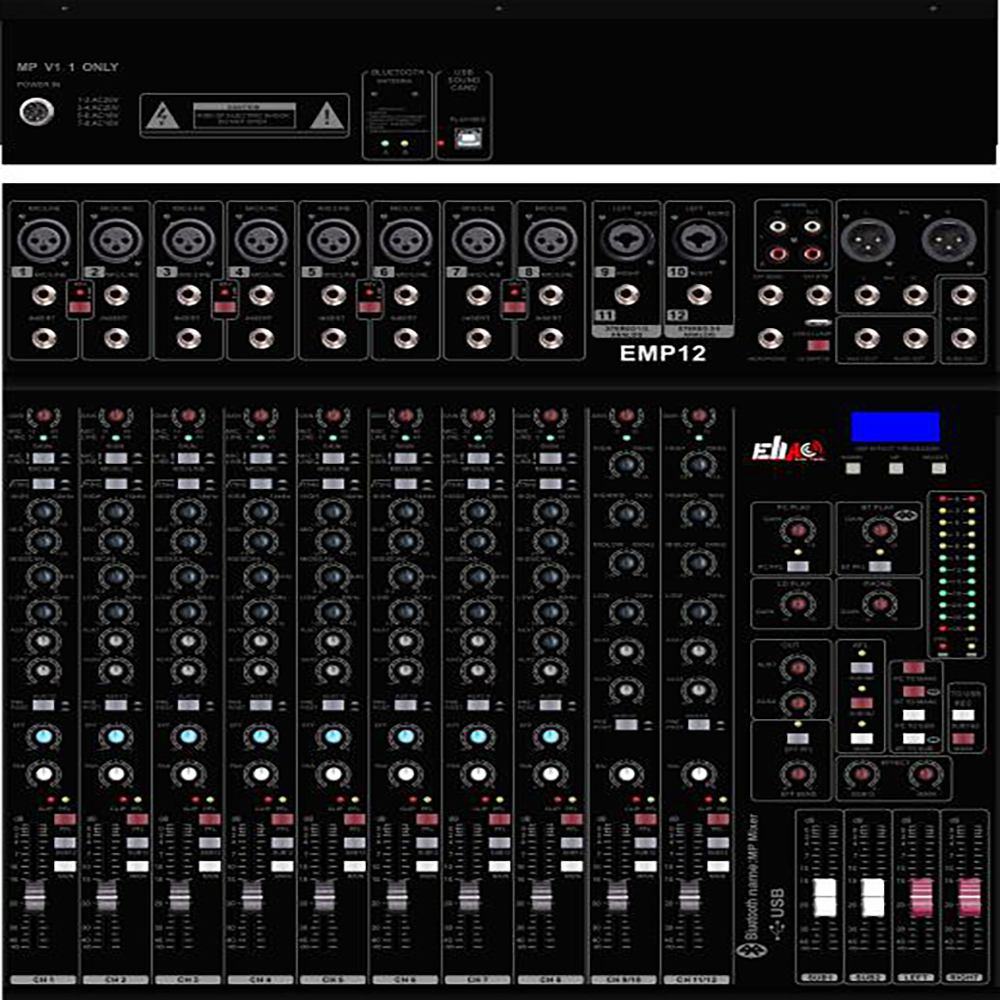Engage the PC TO MAIN switch
The image size is (1000, 1000).
[x=914, y=666]
